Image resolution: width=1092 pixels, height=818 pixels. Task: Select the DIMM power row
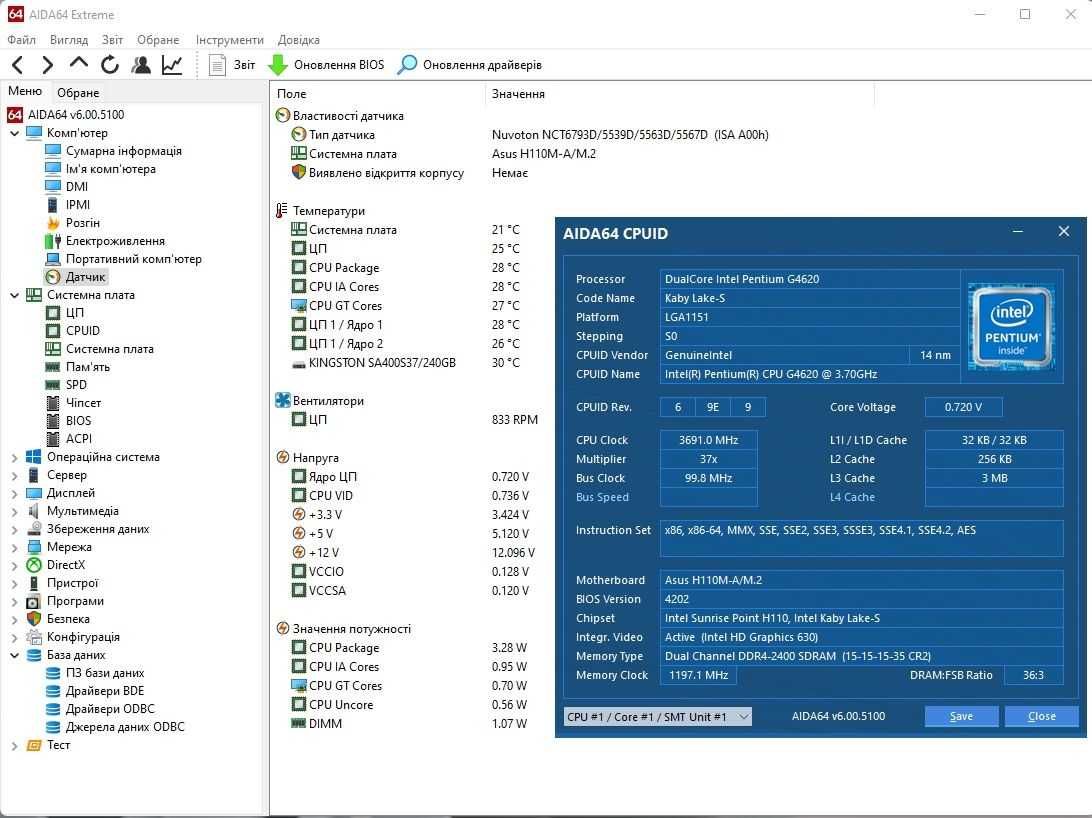pos(409,724)
